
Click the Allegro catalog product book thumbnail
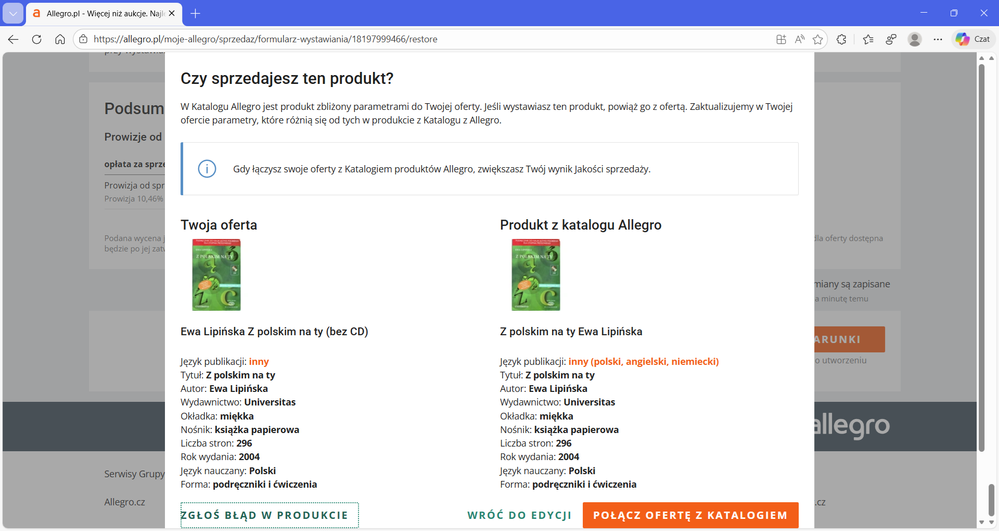(535, 275)
